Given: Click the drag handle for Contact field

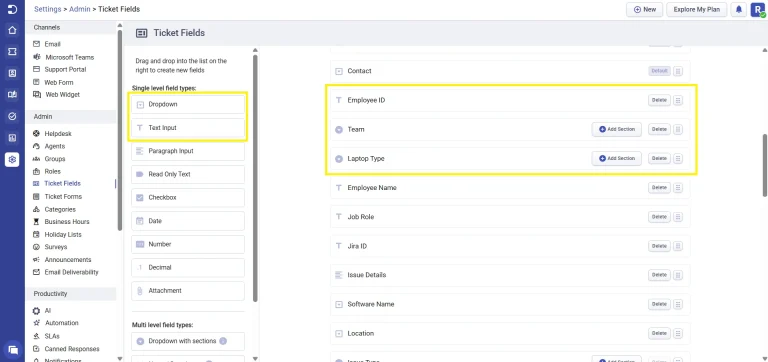Looking at the screenshot, I should coord(678,71).
